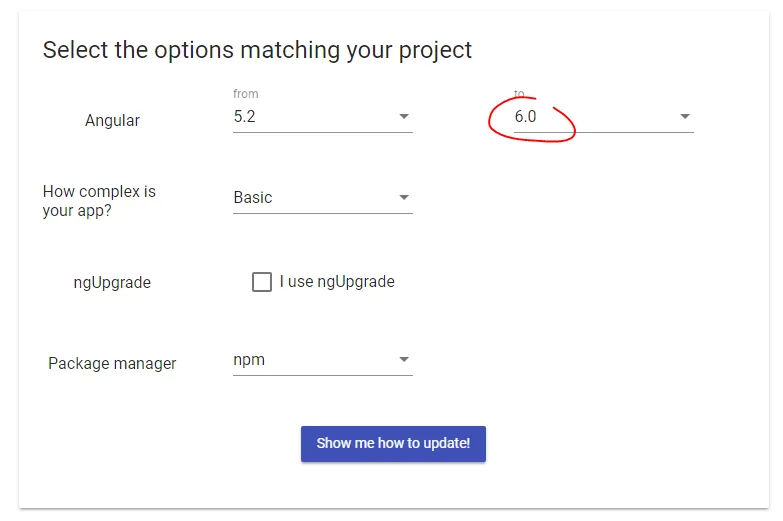Screen dimensions: 783x521
Task: Click the "How complex is your app?" label
Action: point(99,201)
